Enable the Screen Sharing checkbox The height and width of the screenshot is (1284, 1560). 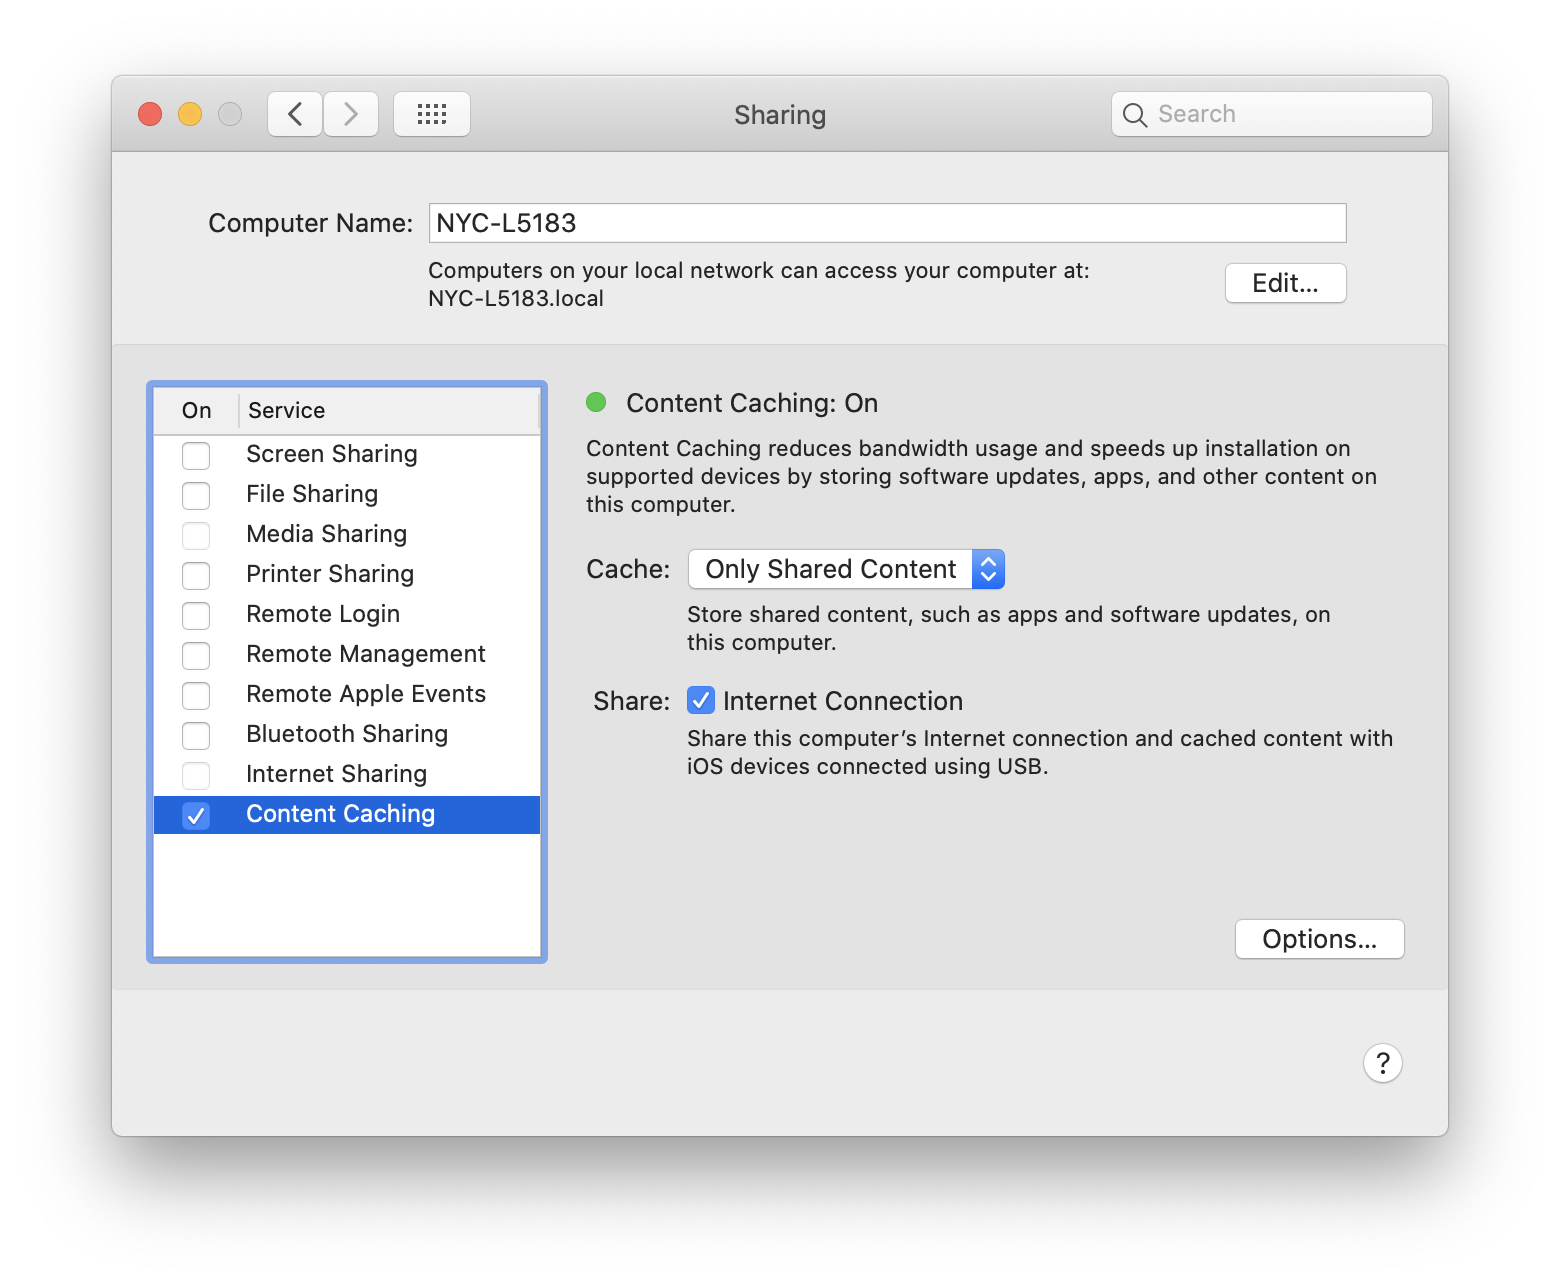point(196,455)
